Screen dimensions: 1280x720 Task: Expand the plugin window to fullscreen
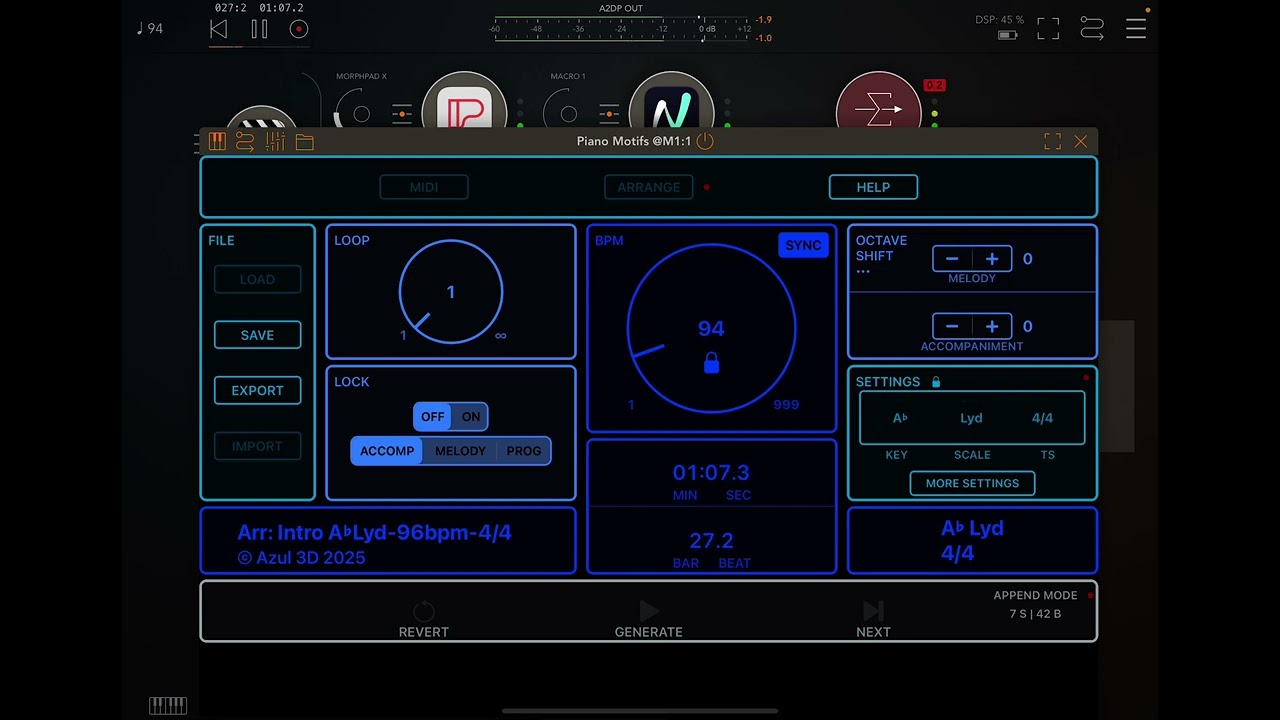(x=1052, y=142)
